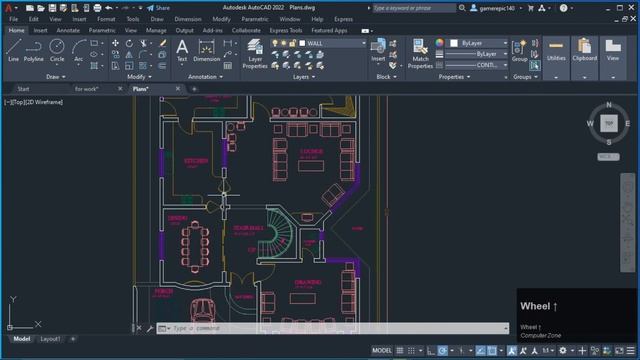The image size is (640, 360).
Task: Select the Dimension tool
Action: [207, 50]
